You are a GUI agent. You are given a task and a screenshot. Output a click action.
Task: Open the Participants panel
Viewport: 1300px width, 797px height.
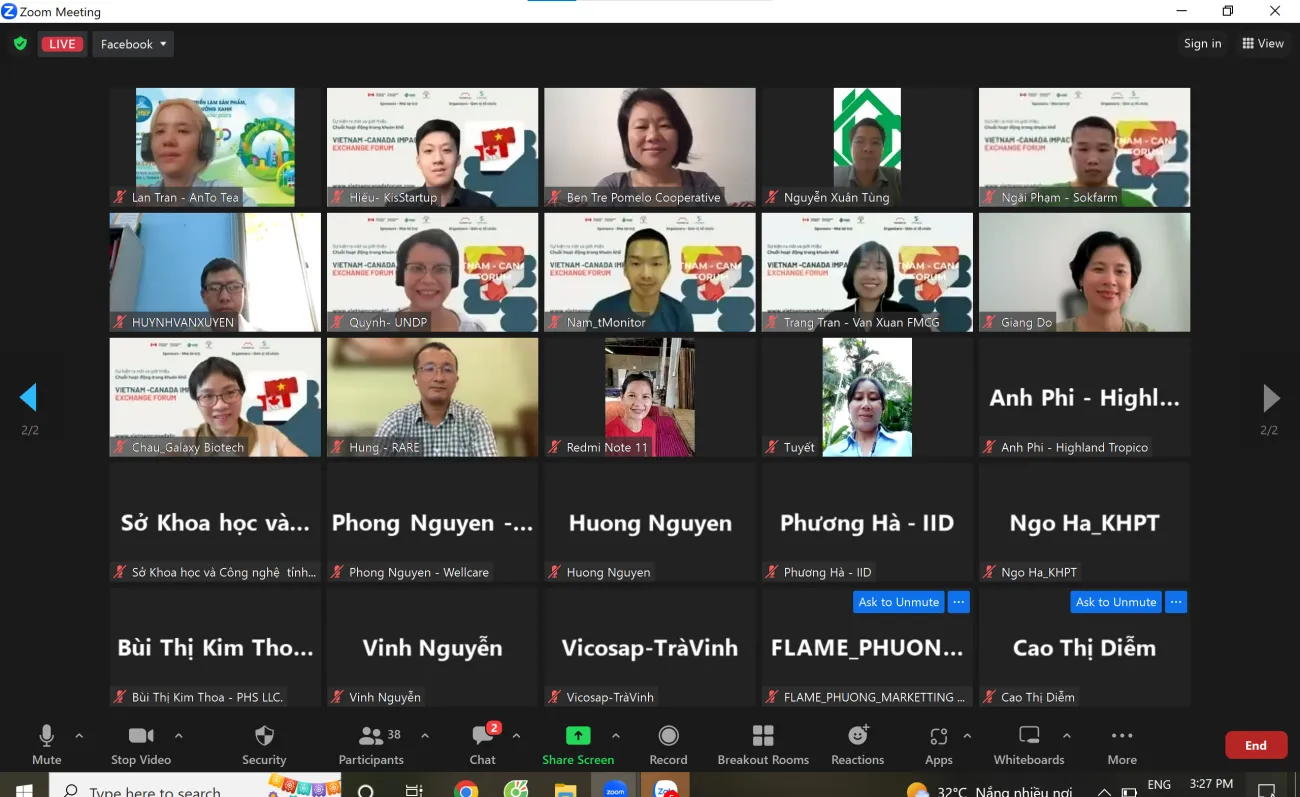pyautogui.click(x=371, y=745)
